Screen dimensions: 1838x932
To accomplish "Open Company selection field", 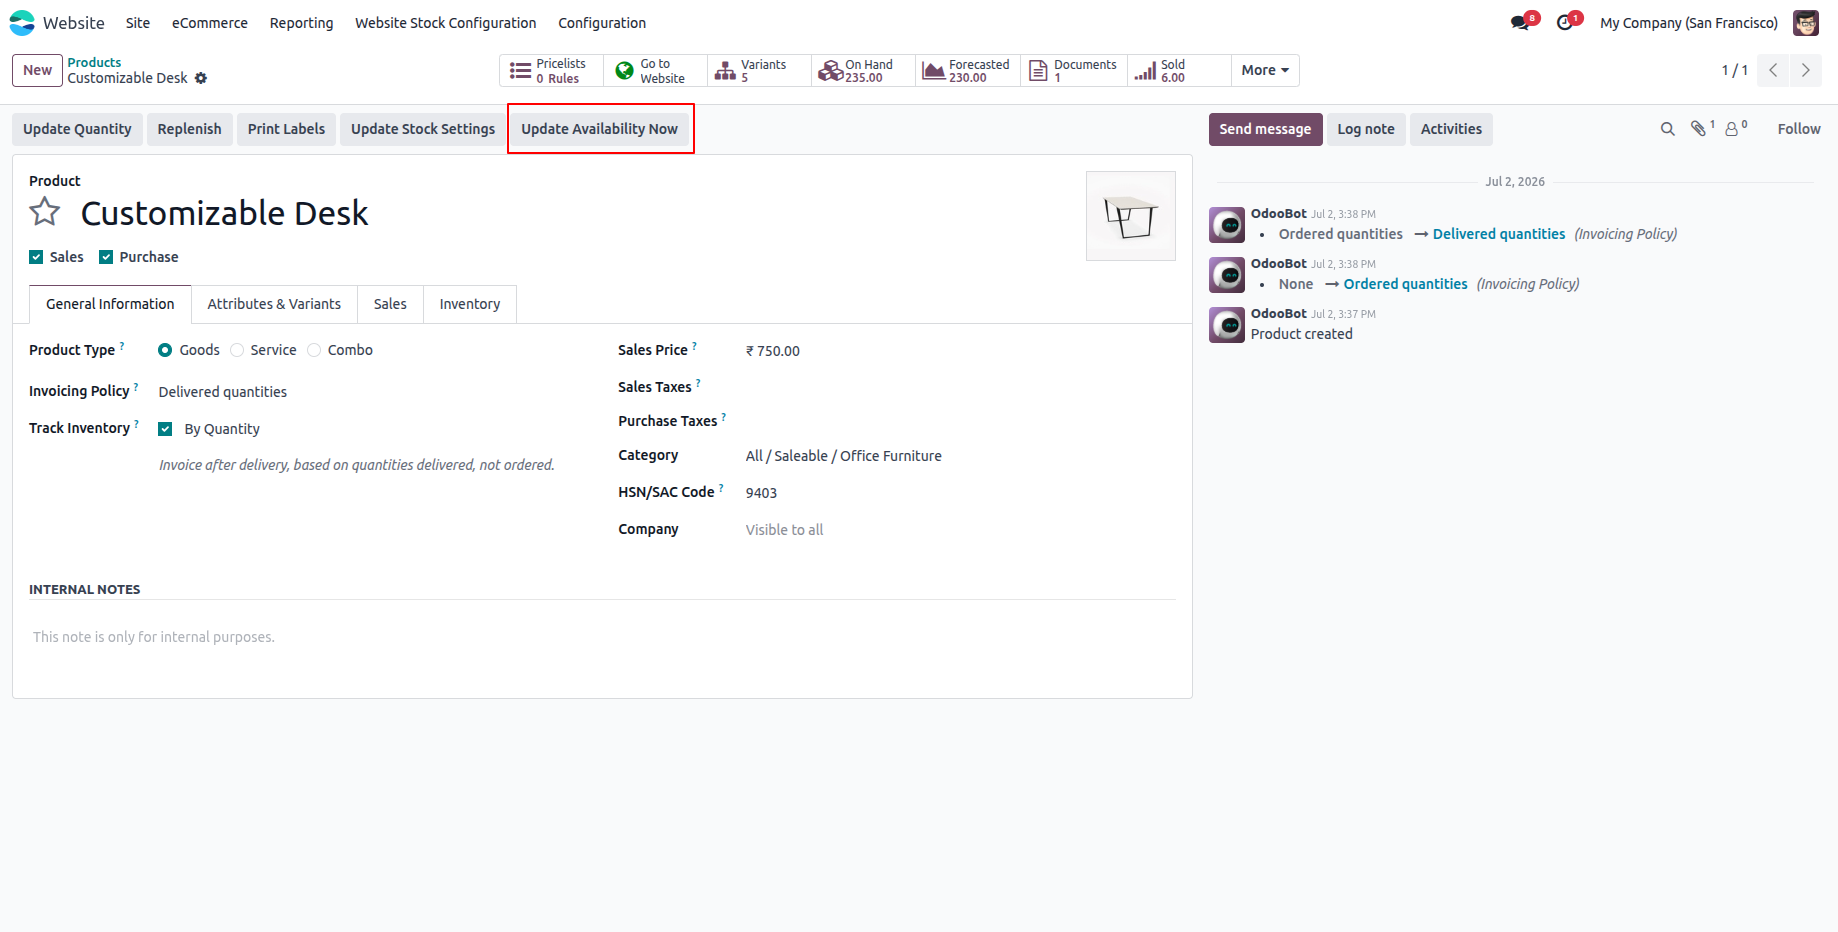I will [x=960, y=530].
